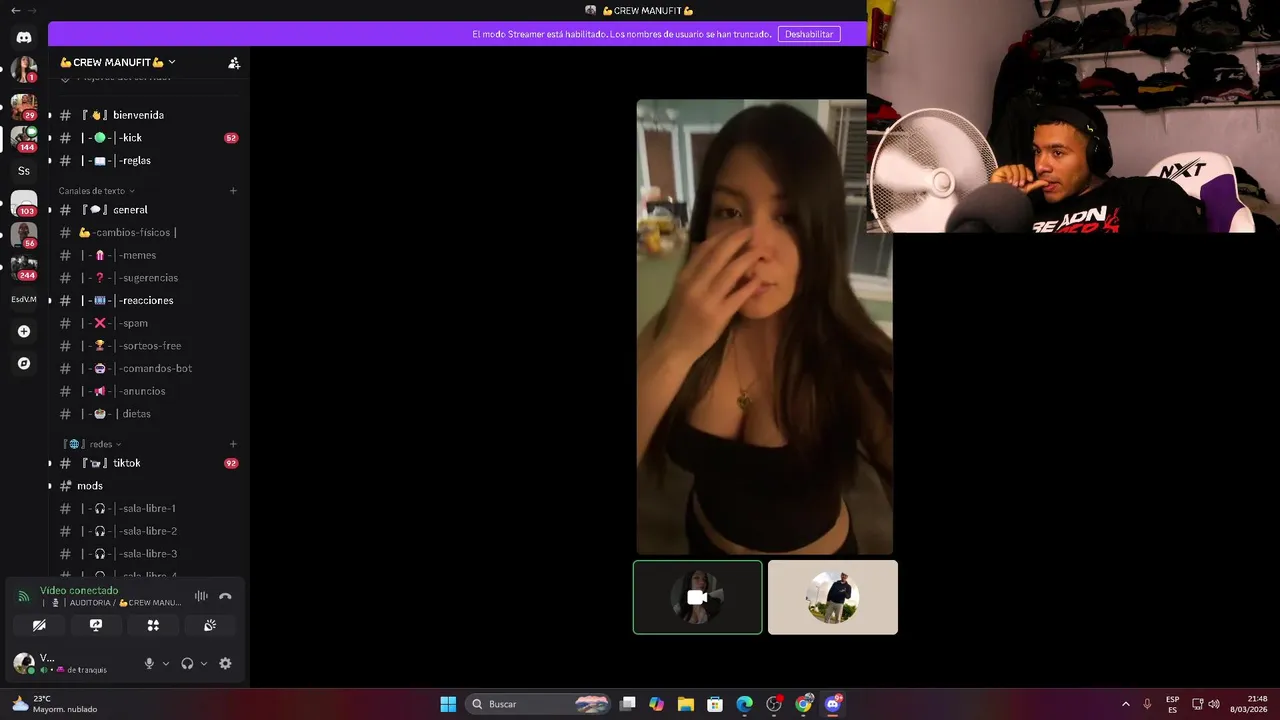This screenshot has width=1280, height=720.
Task: Open the server with badge 103
Action: [x=24, y=203]
